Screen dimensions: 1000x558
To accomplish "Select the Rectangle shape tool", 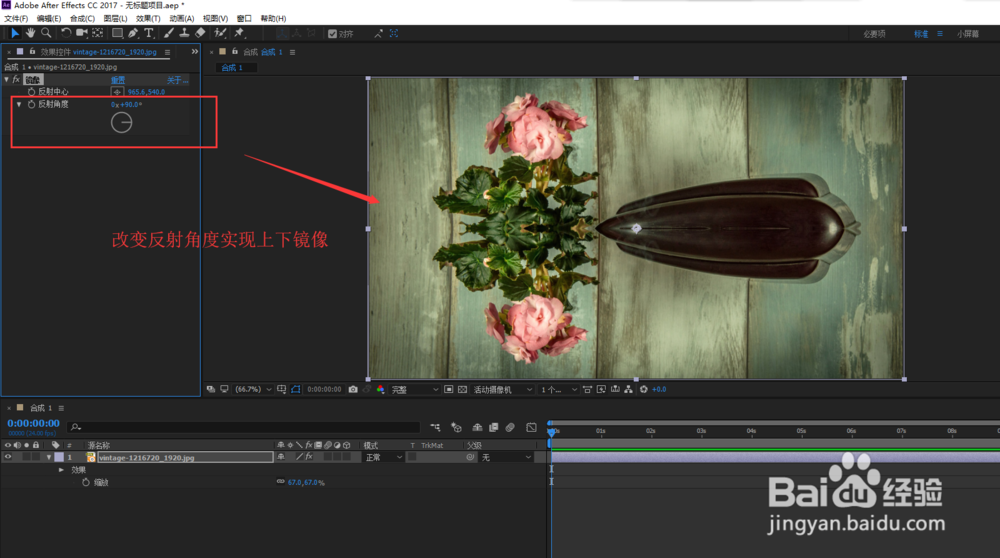I will pyautogui.click(x=117, y=33).
